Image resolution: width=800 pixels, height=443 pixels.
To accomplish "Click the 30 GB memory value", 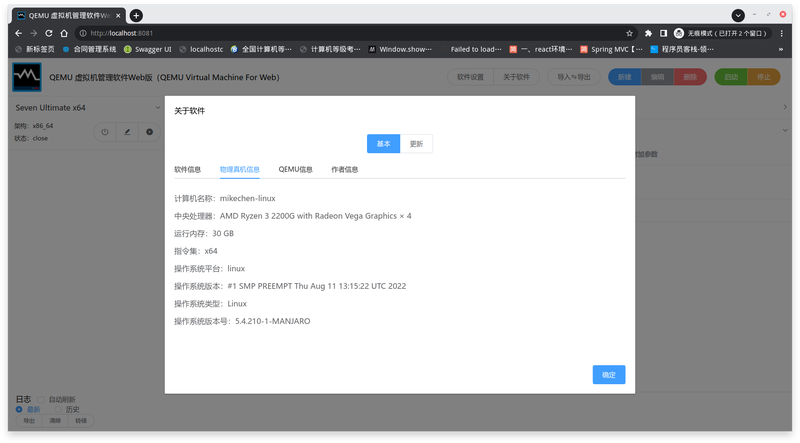I will coord(223,233).
